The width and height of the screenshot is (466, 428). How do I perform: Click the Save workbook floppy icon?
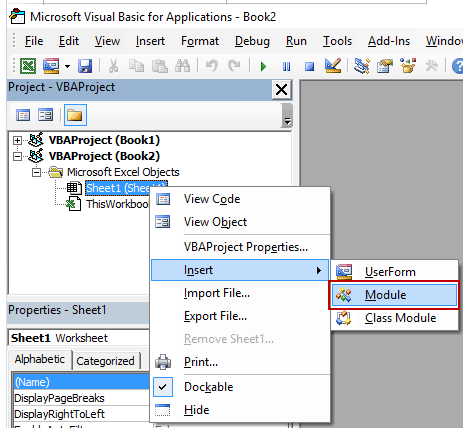85,66
